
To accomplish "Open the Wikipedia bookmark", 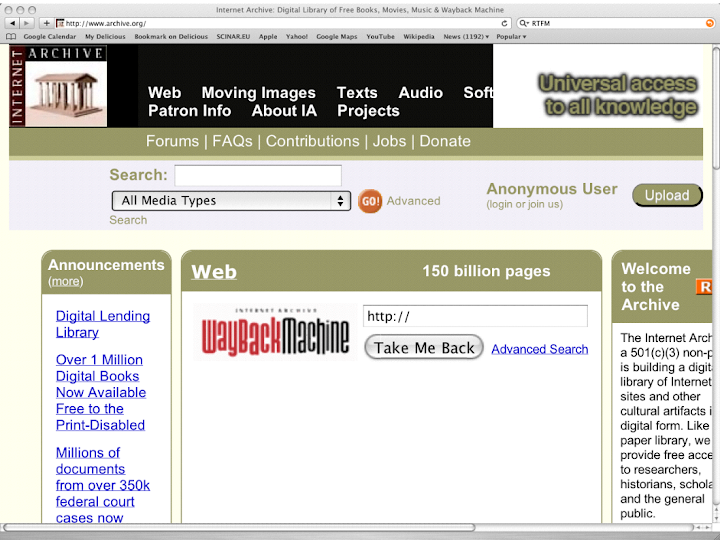I will point(419,36).
